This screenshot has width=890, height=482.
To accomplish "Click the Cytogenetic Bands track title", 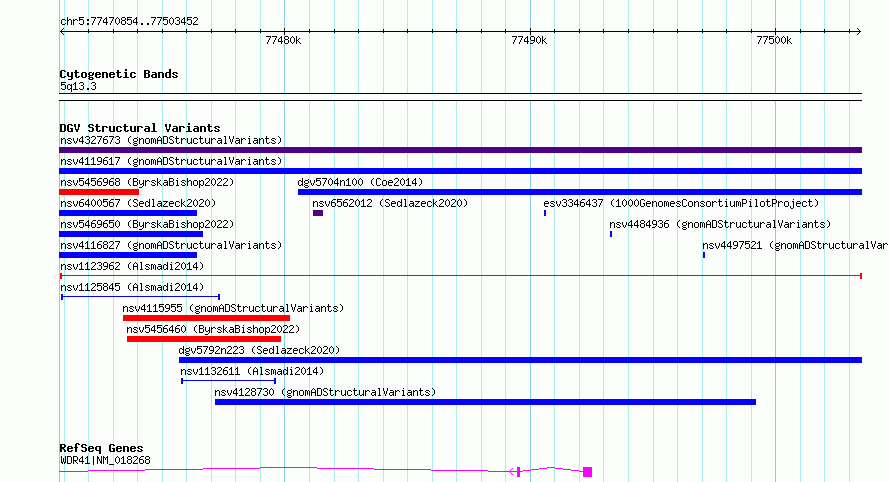I will [119, 74].
